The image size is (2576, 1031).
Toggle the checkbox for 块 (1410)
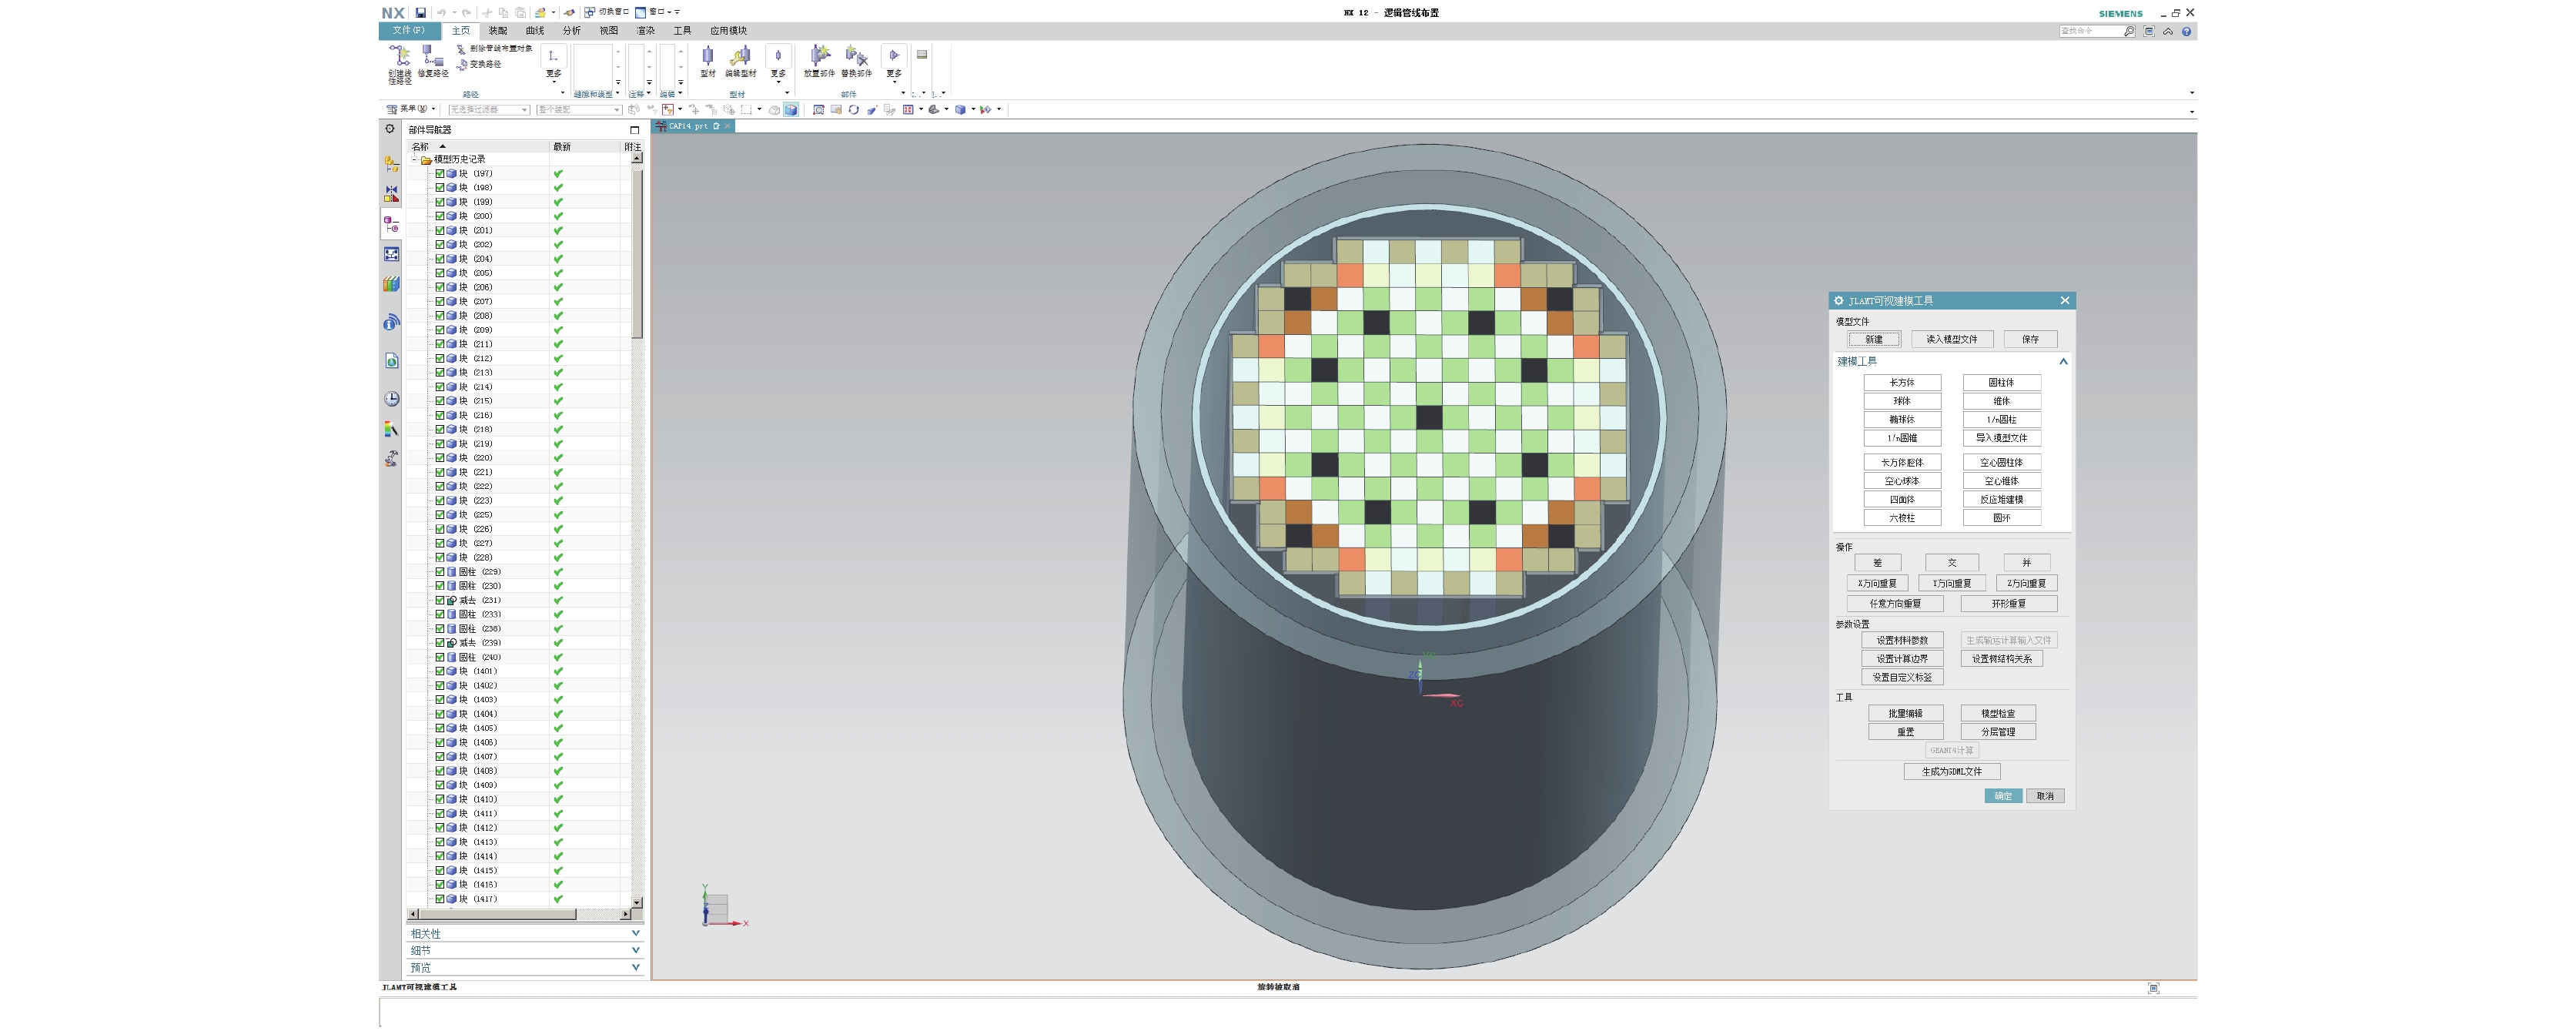point(439,799)
